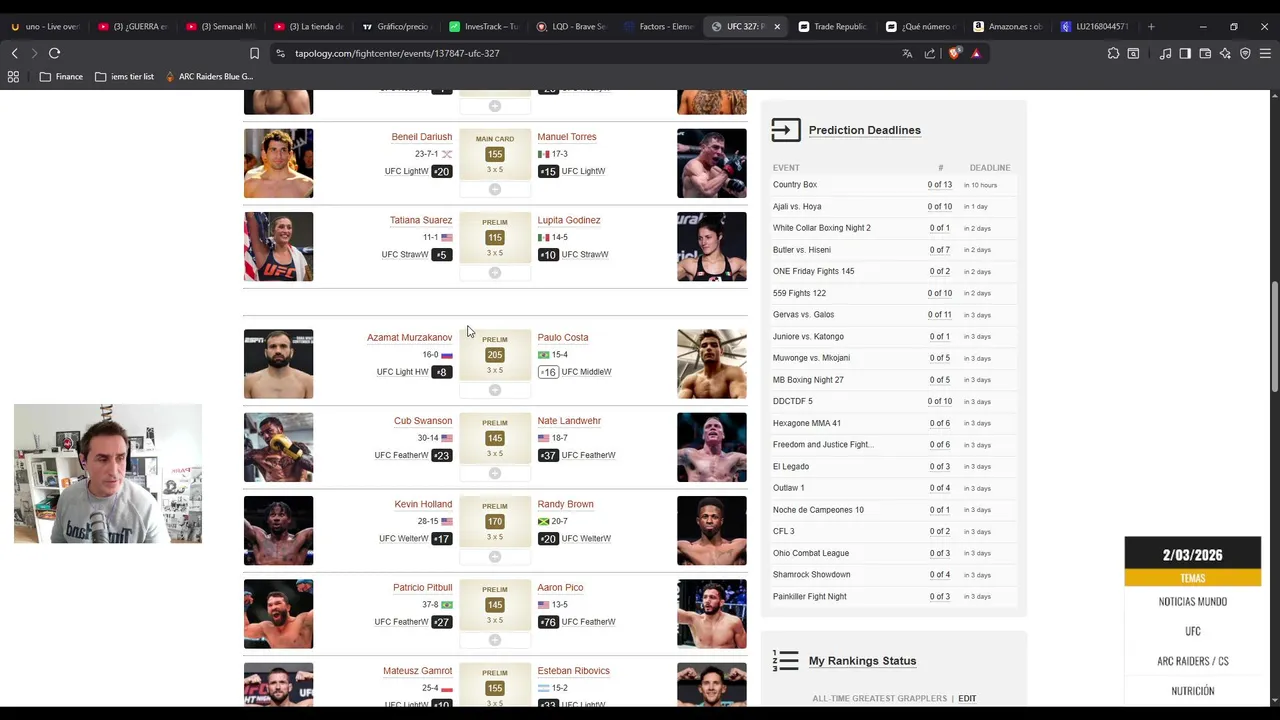The width and height of the screenshot is (1280, 720).
Task: Click the Brave Rewards triangle icon
Action: tap(976, 53)
